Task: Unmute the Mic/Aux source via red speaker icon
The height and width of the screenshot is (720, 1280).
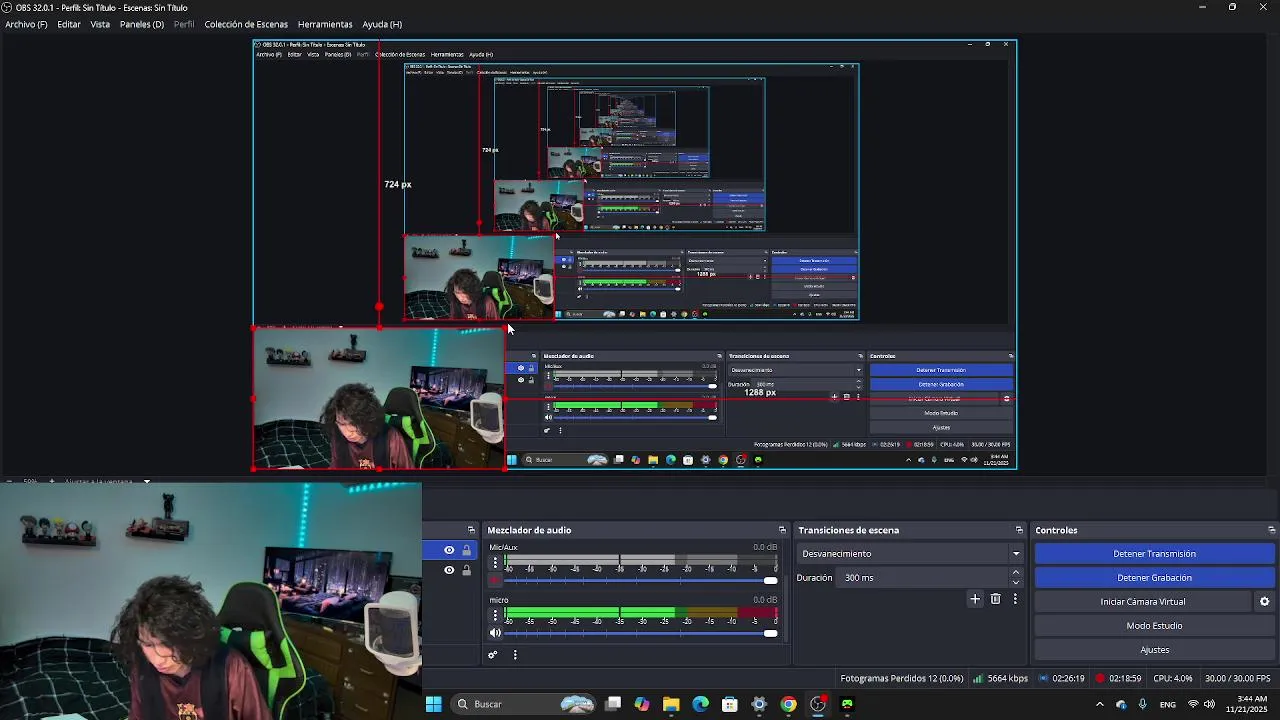Action: (495, 581)
